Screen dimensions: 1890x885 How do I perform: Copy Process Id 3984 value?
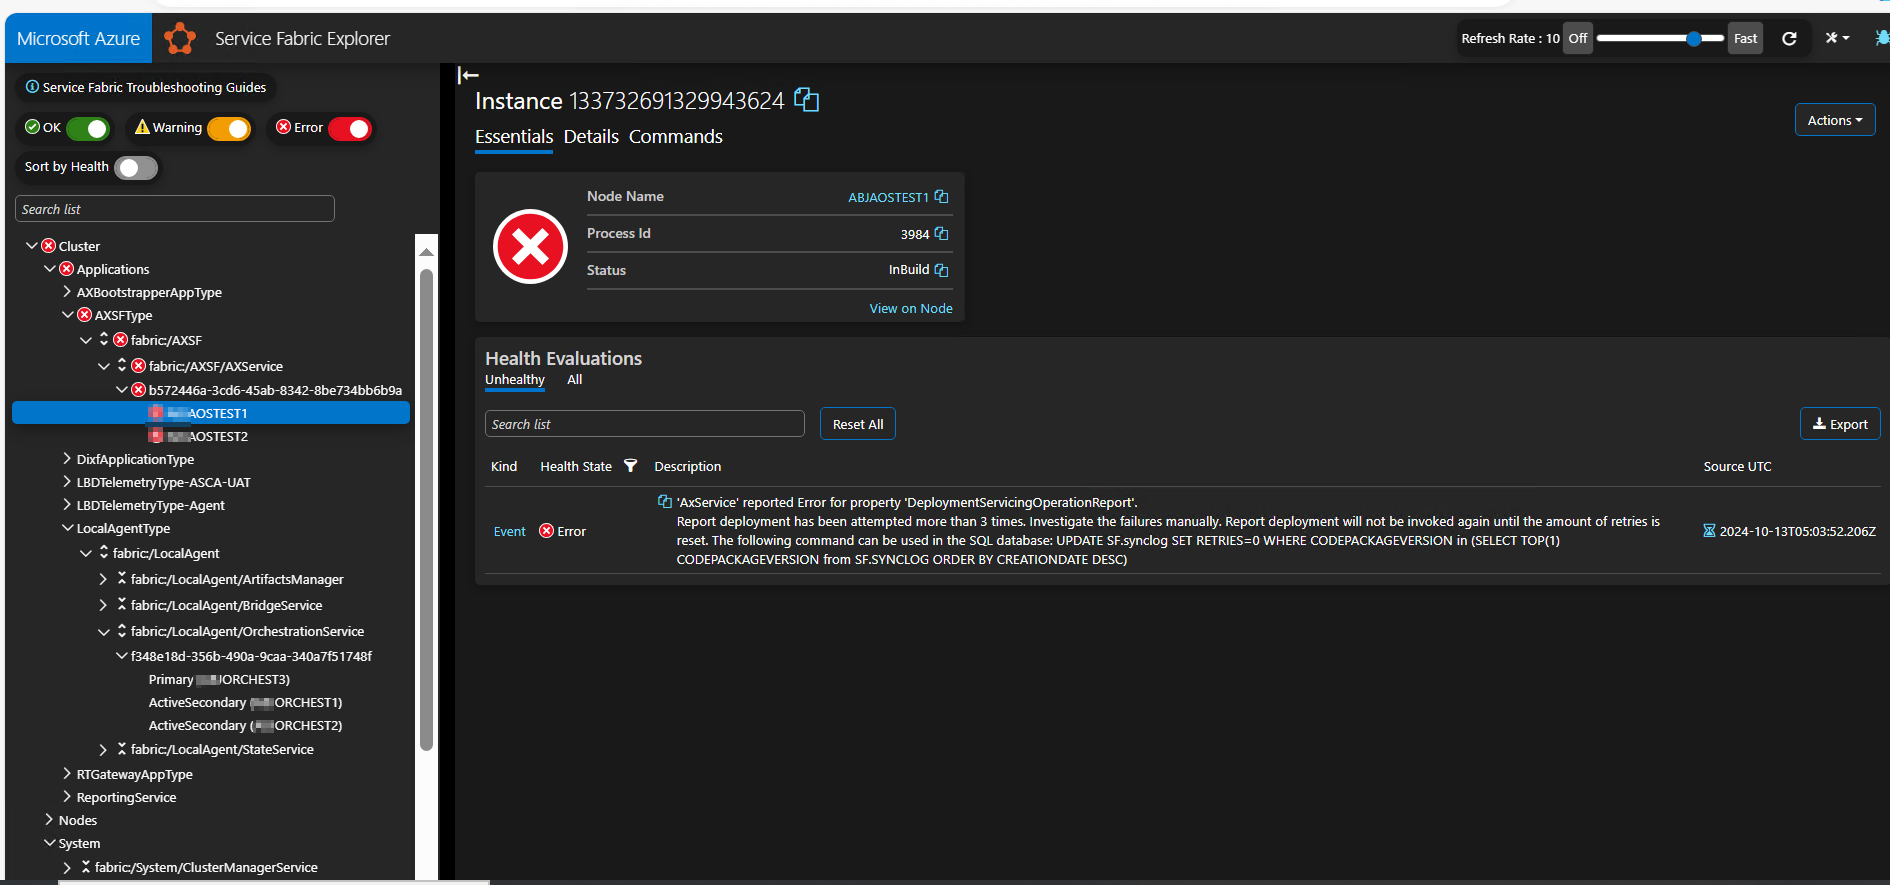click(x=941, y=234)
